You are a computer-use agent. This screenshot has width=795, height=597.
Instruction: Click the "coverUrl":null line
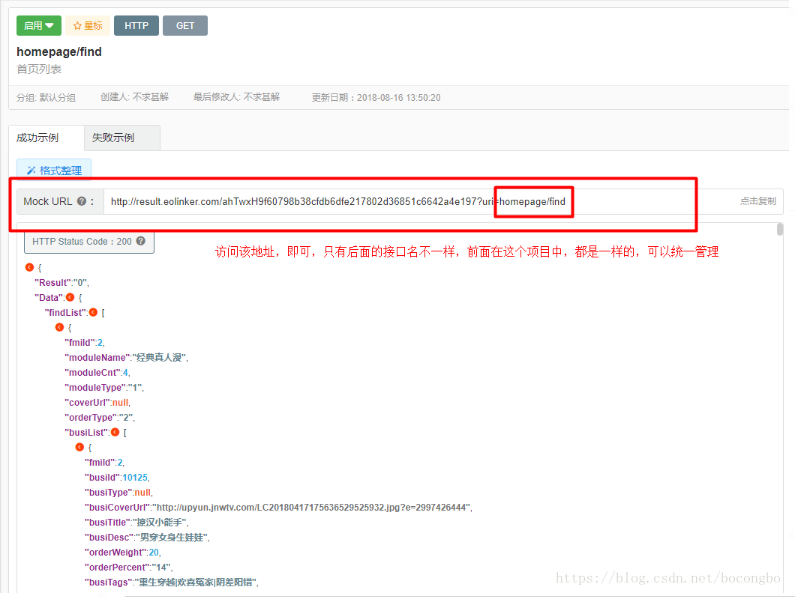coord(97,402)
